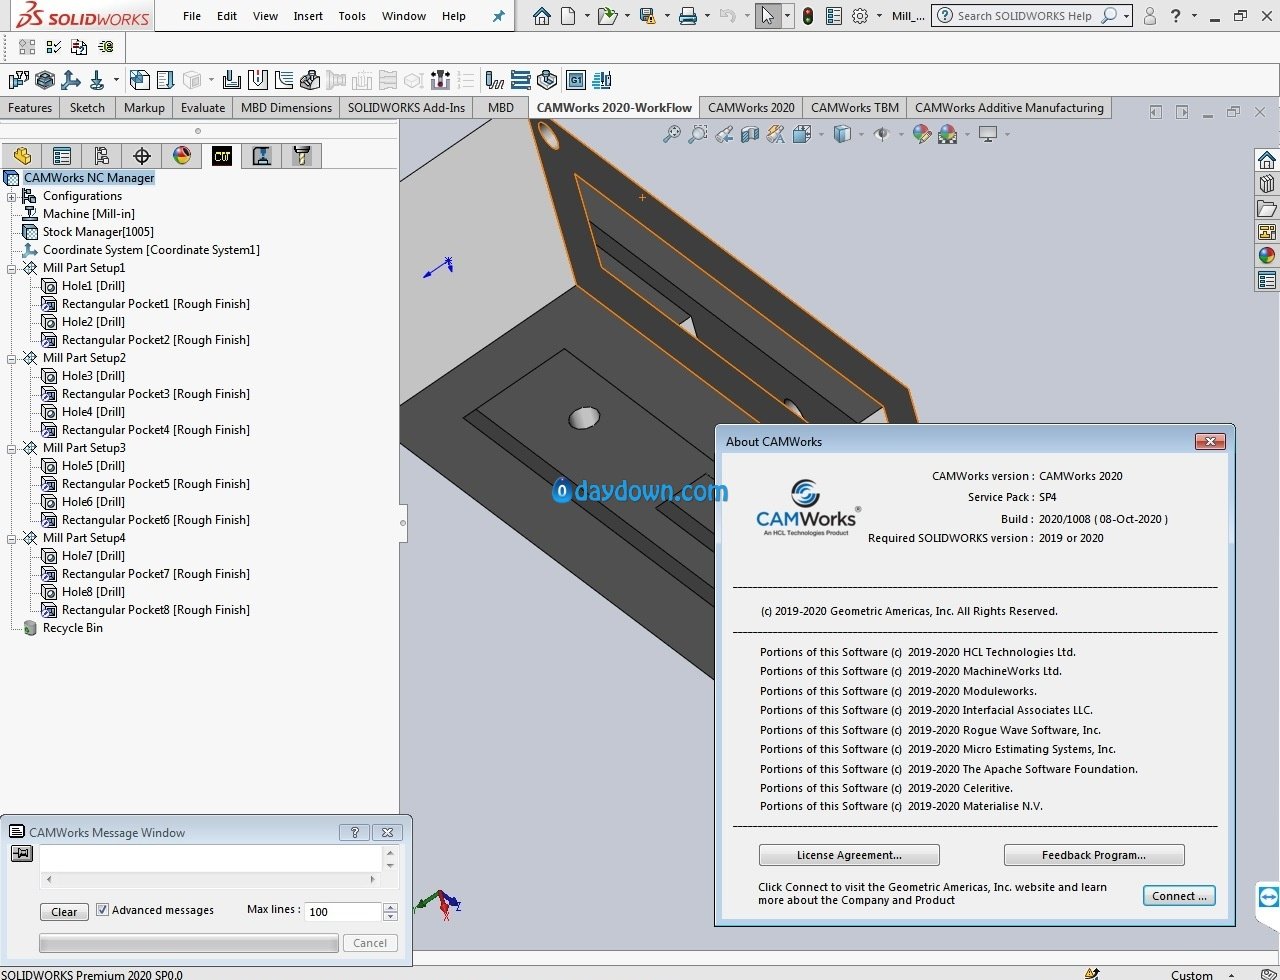Collapse the Mill Part Setup1 node
Screen dimensions: 1280x980
(12, 268)
